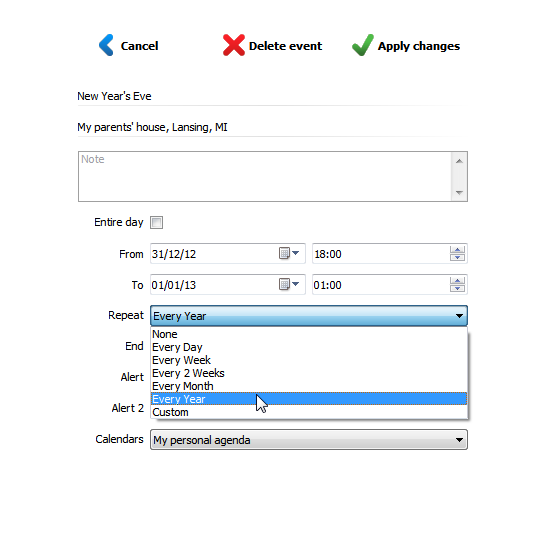The width and height of the screenshot is (546, 533).
Task: Open the Calendars dropdown My personal agenda
Action: (309, 440)
